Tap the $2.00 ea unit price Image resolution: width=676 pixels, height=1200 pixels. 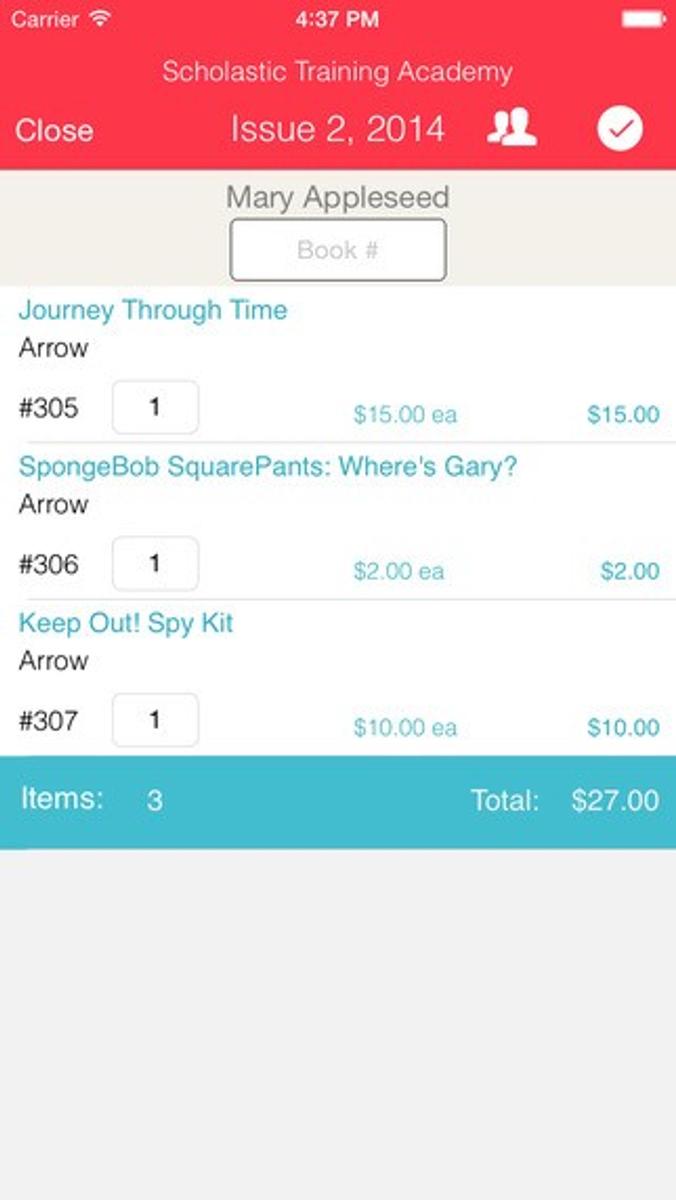pyautogui.click(x=399, y=572)
